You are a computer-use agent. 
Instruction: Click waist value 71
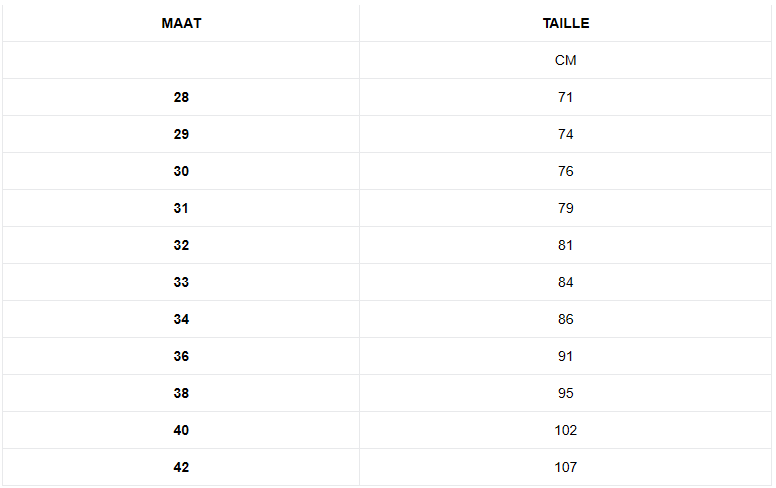pyautogui.click(x=566, y=97)
